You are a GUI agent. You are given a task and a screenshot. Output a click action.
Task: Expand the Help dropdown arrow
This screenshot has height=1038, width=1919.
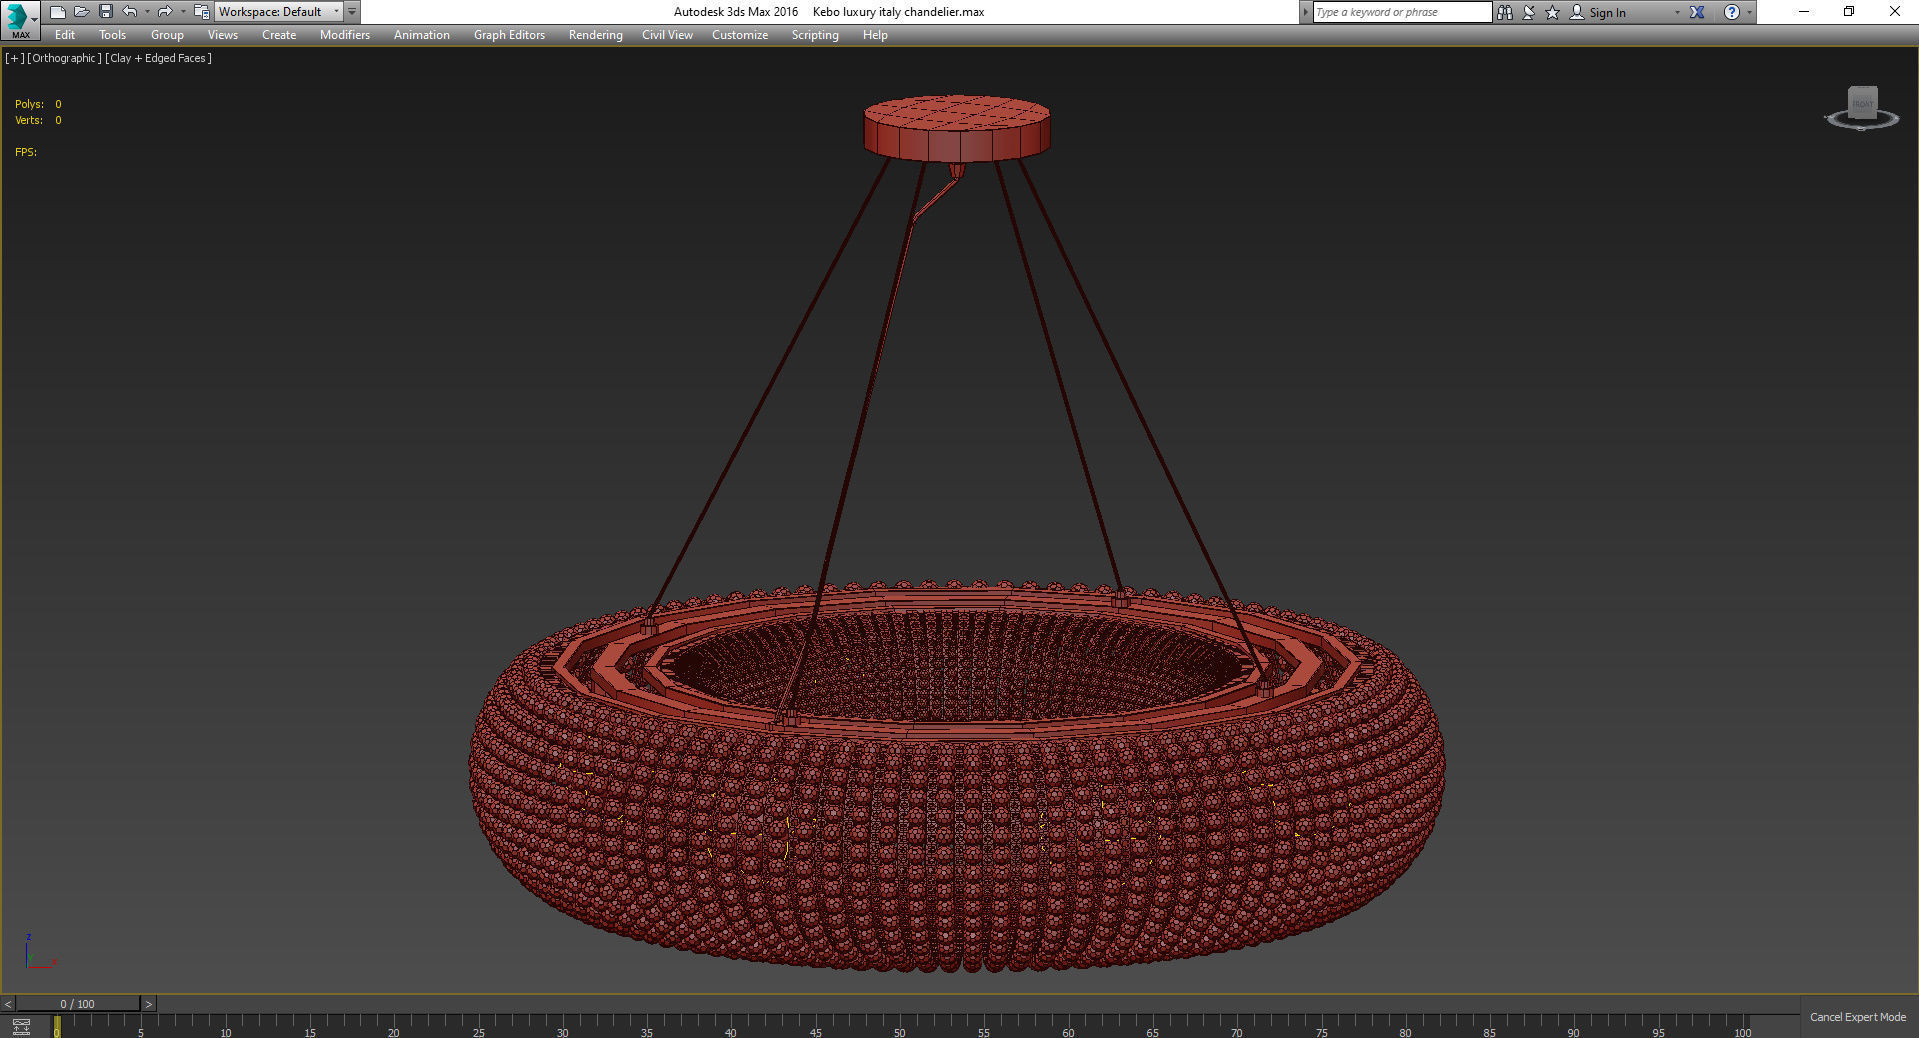[x=1749, y=12]
